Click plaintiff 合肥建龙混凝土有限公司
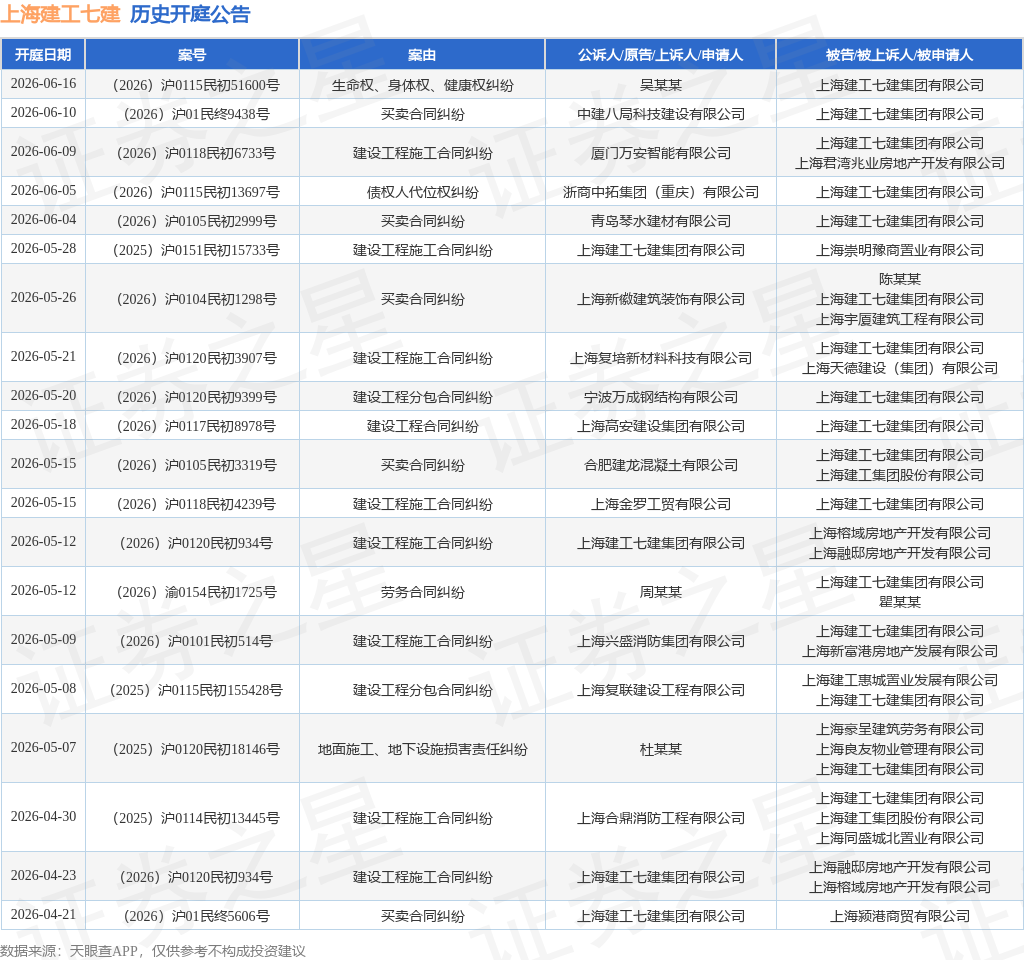 pyautogui.click(x=661, y=466)
